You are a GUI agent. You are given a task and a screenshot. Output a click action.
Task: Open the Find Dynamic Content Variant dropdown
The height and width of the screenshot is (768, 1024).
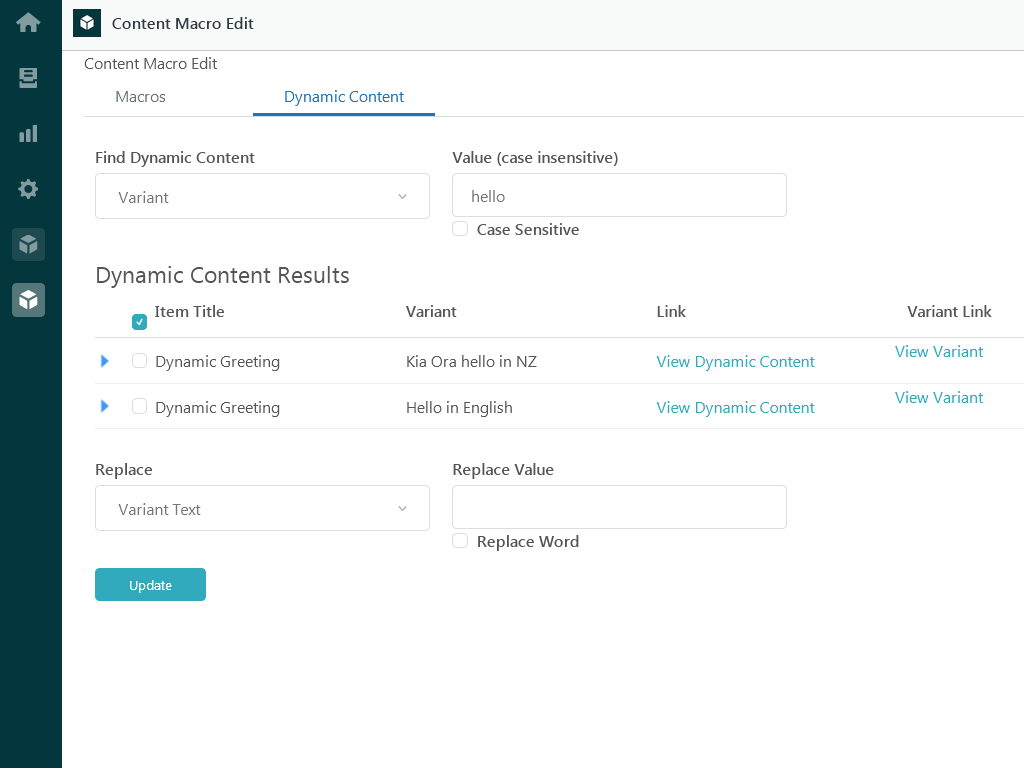(x=262, y=196)
